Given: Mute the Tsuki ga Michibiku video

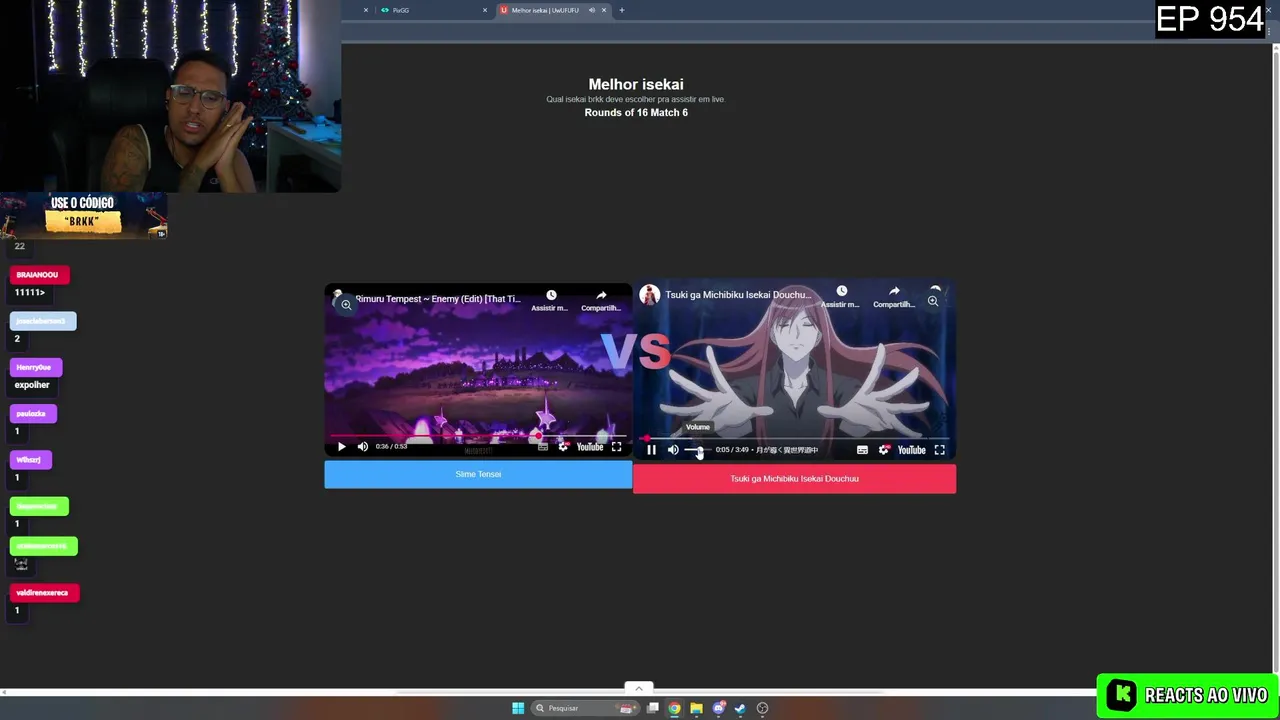Looking at the screenshot, I should coord(673,450).
